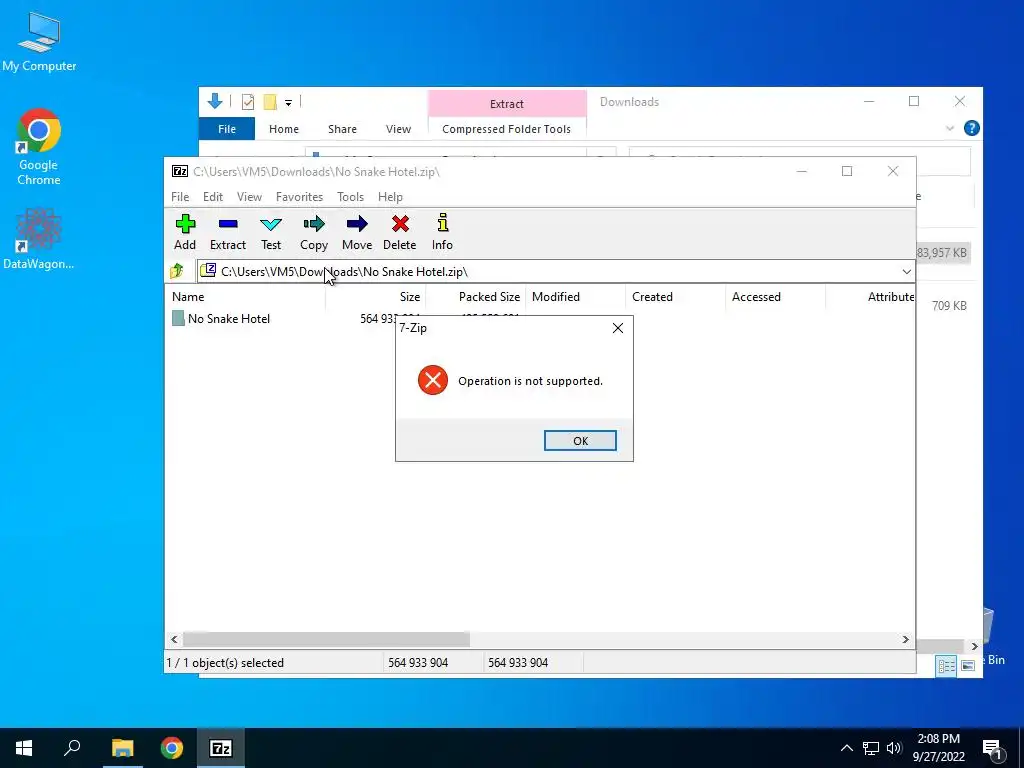Open the Tools menu
Screen dimensions: 1024x768
(350, 197)
